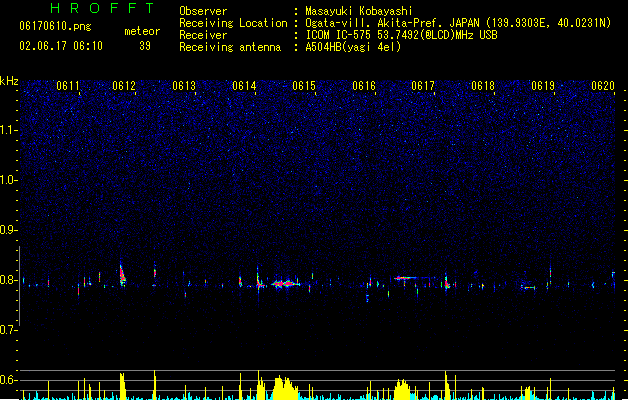Click the 0618 time marker
The height and width of the screenshot is (400, 629).
(x=483, y=86)
